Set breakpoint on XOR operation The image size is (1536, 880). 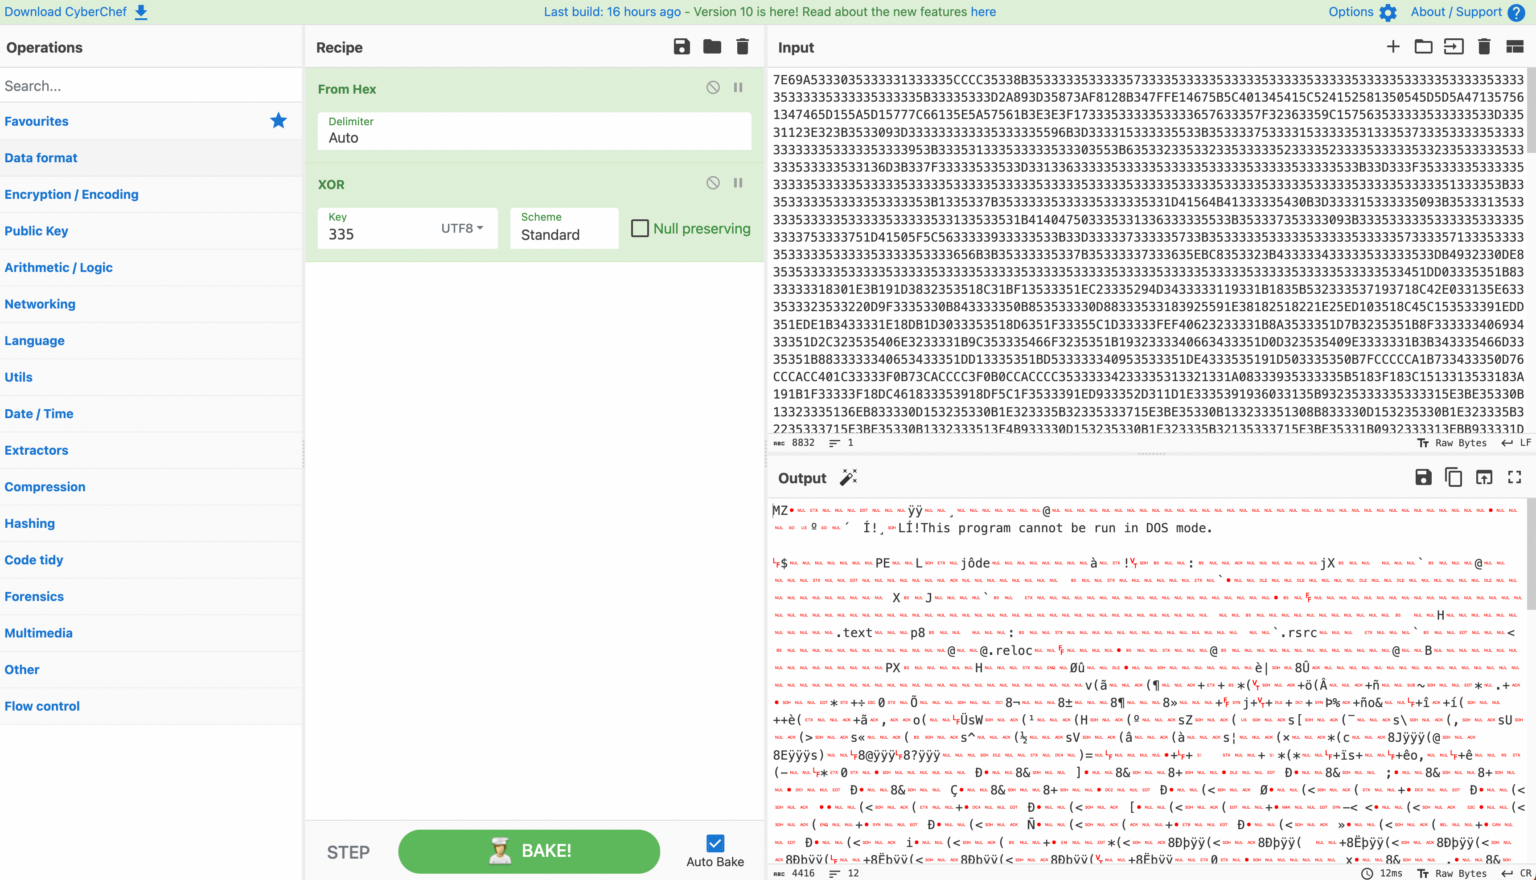pyautogui.click(x=738, y=183)
